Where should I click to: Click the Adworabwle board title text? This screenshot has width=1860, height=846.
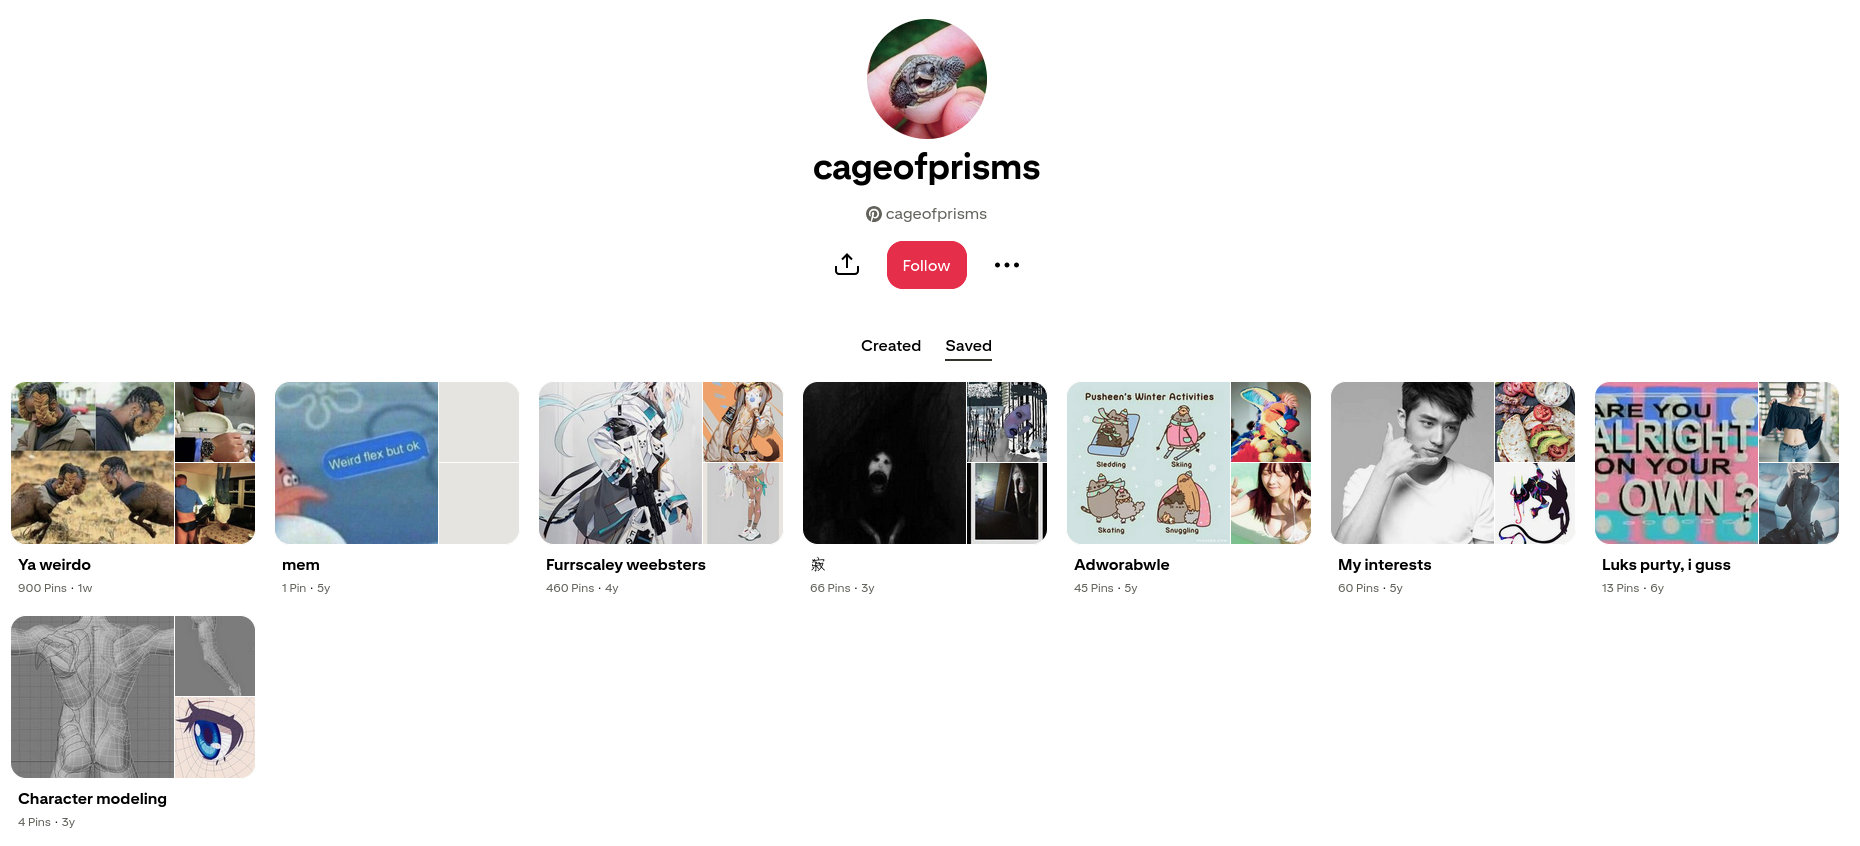pos(1122,565)
